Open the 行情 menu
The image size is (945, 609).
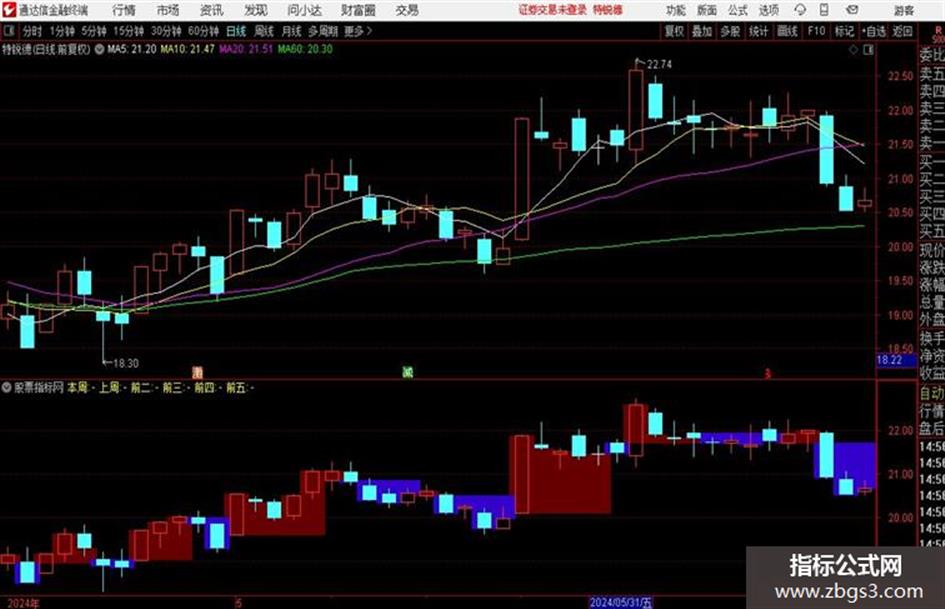coord(124,10)
